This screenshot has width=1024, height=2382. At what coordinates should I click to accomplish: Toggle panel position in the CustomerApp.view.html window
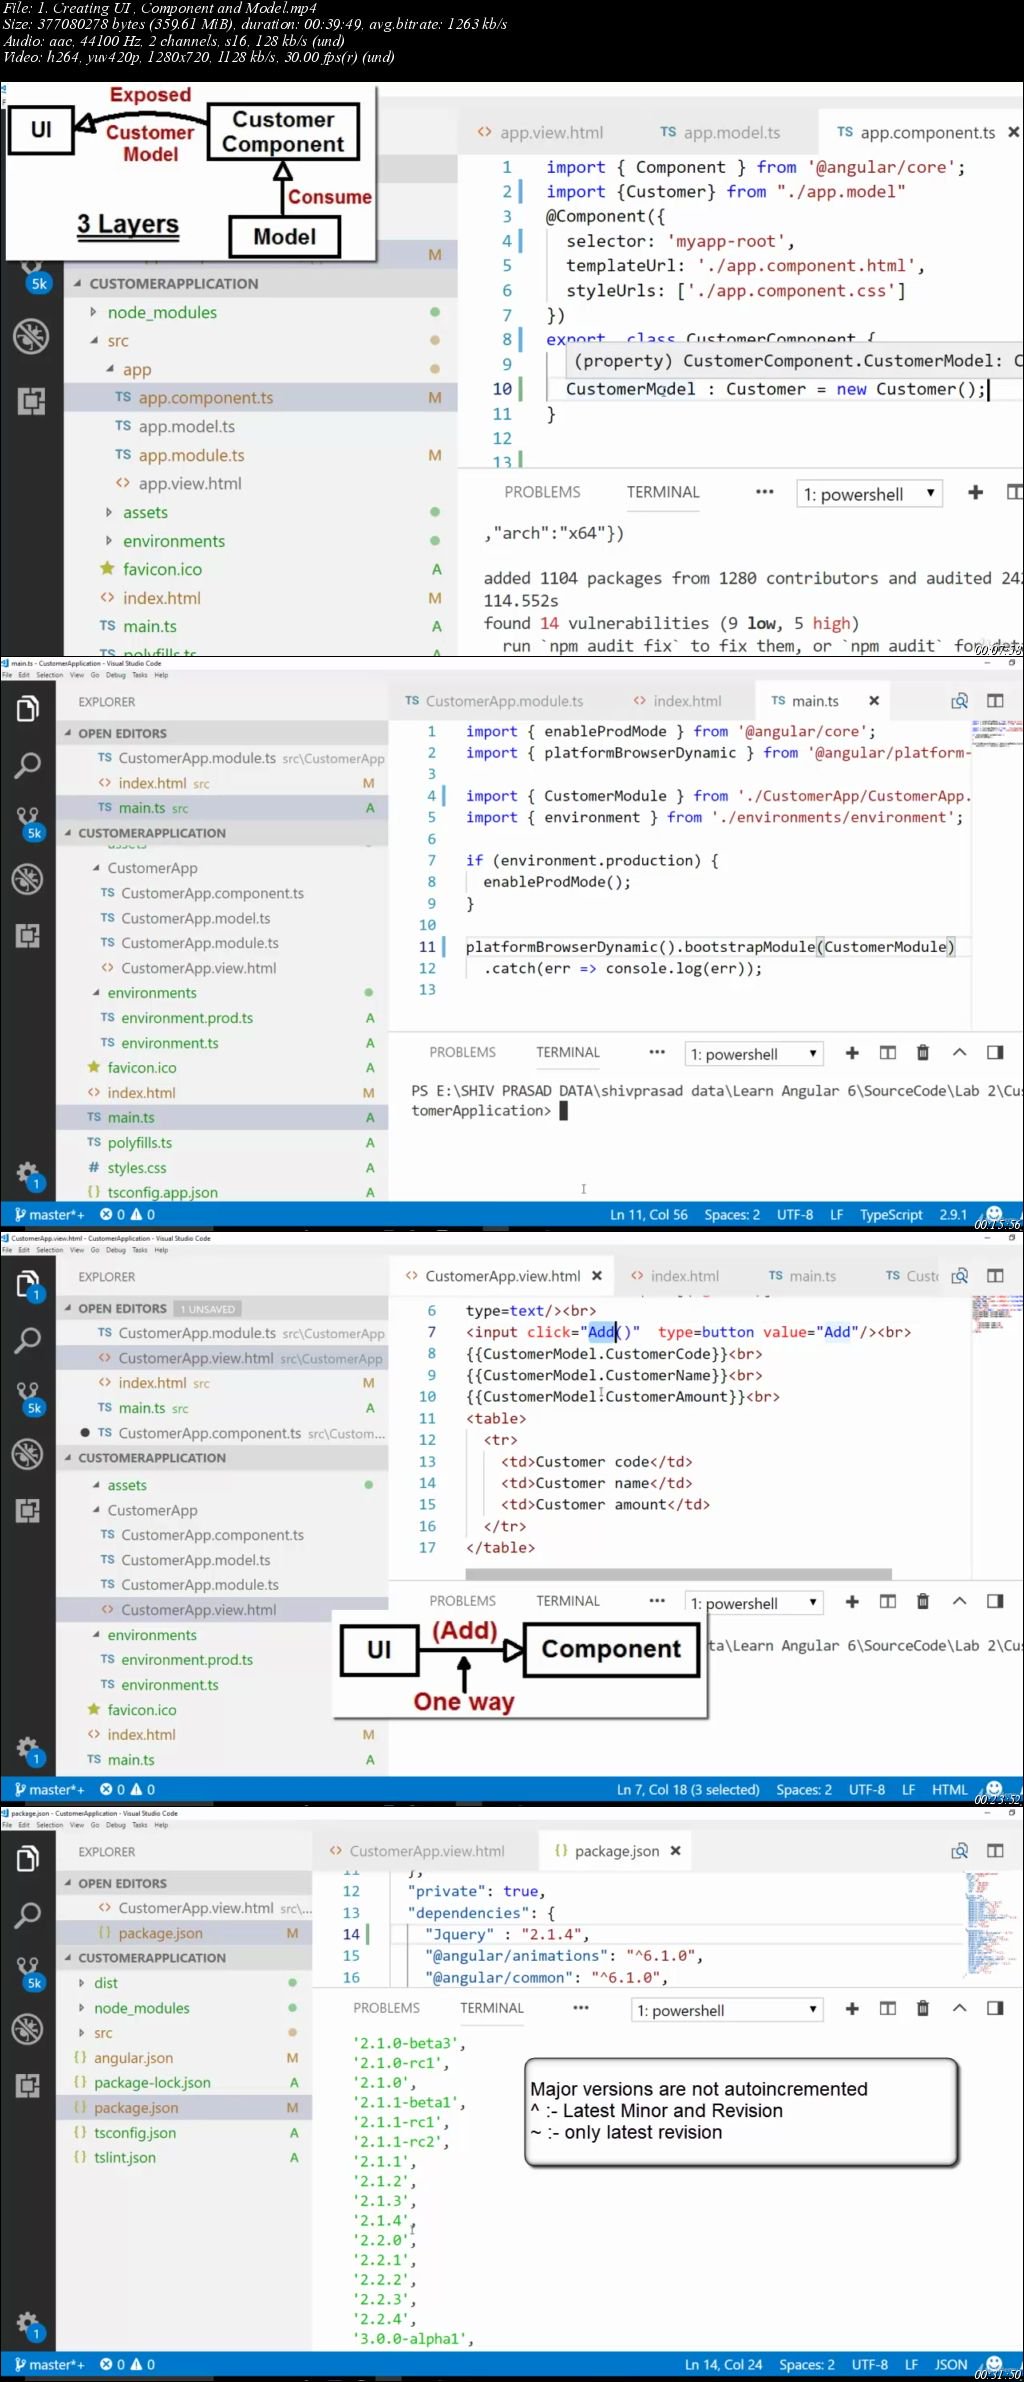[995, 1601]
